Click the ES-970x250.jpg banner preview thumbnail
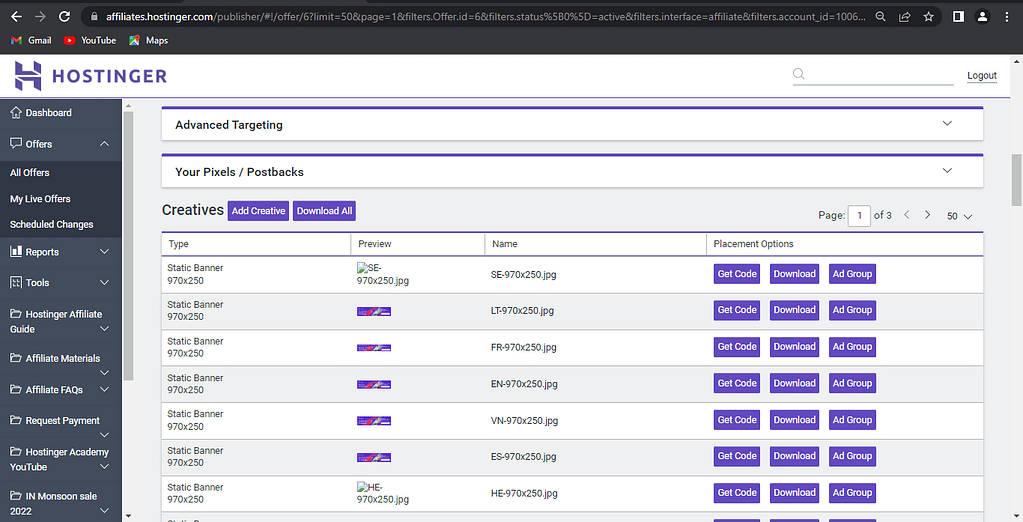Screen dimensions: 1023x522 [x=374, y=457]
